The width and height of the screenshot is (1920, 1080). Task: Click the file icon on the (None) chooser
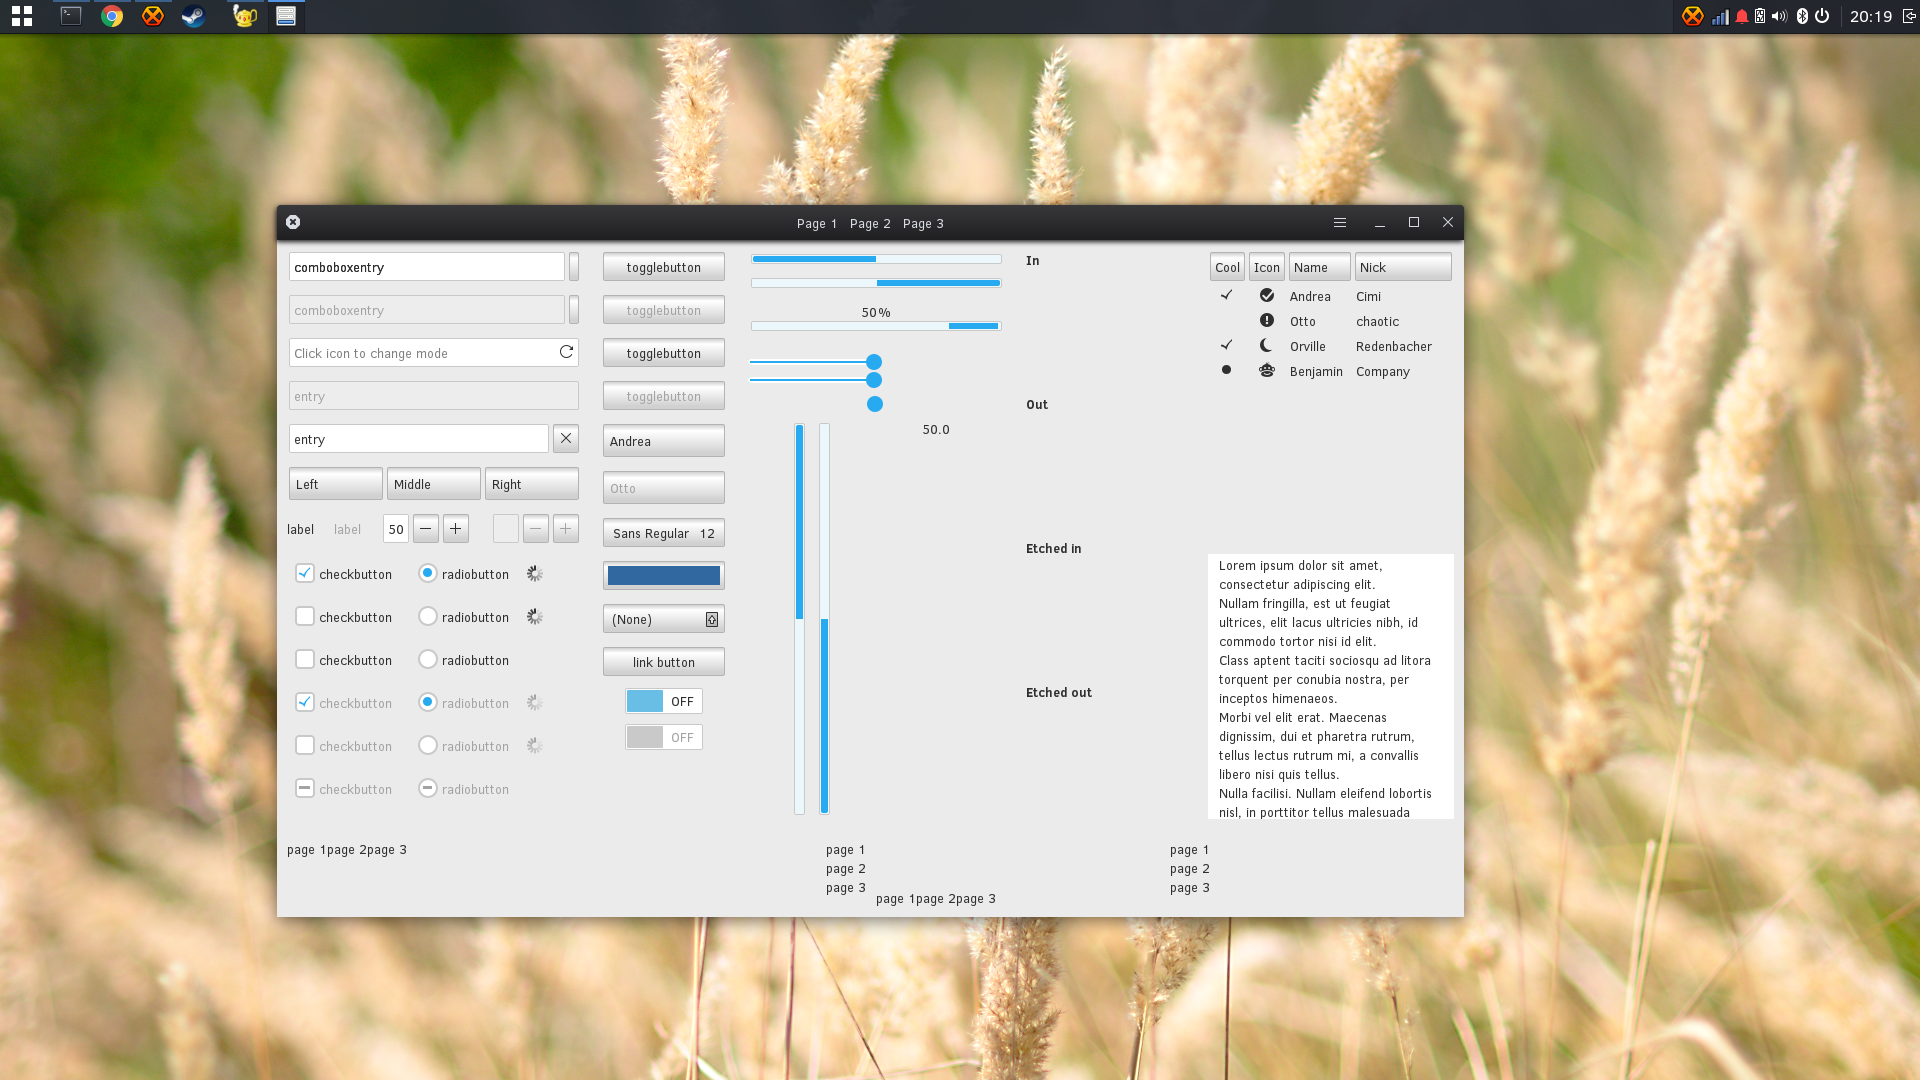712,619
